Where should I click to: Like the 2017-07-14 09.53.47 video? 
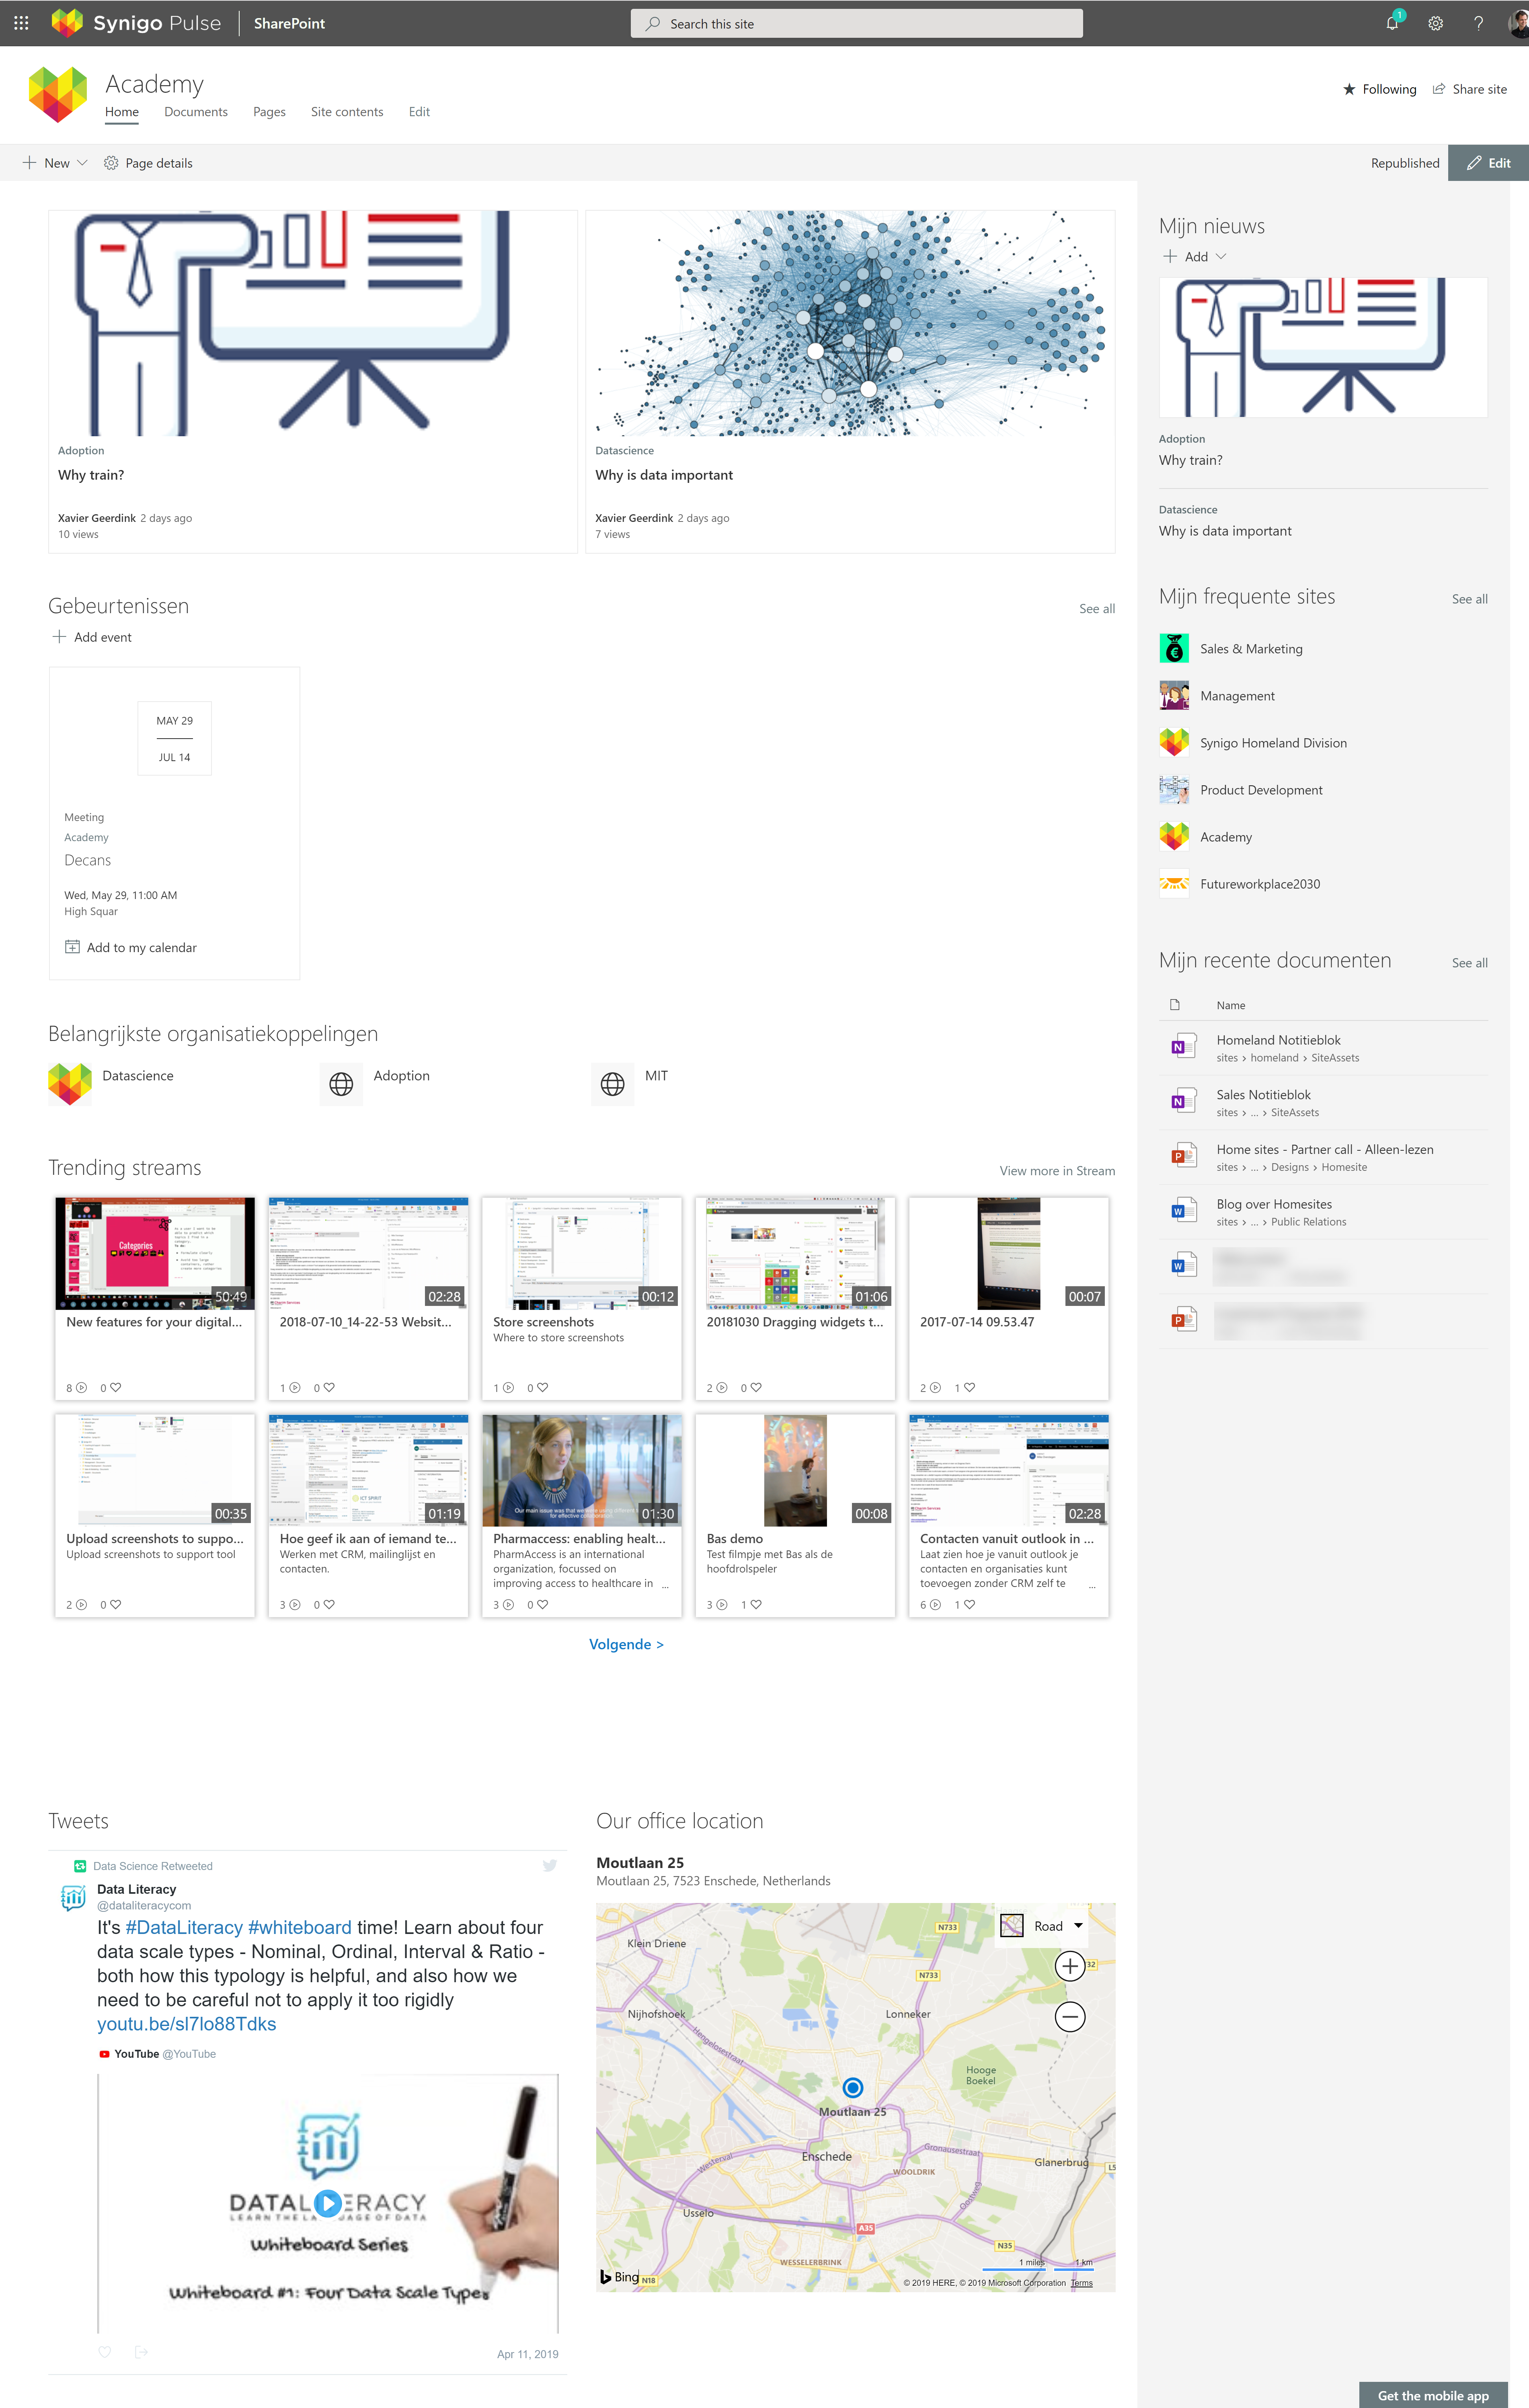tap(969, 1387)
